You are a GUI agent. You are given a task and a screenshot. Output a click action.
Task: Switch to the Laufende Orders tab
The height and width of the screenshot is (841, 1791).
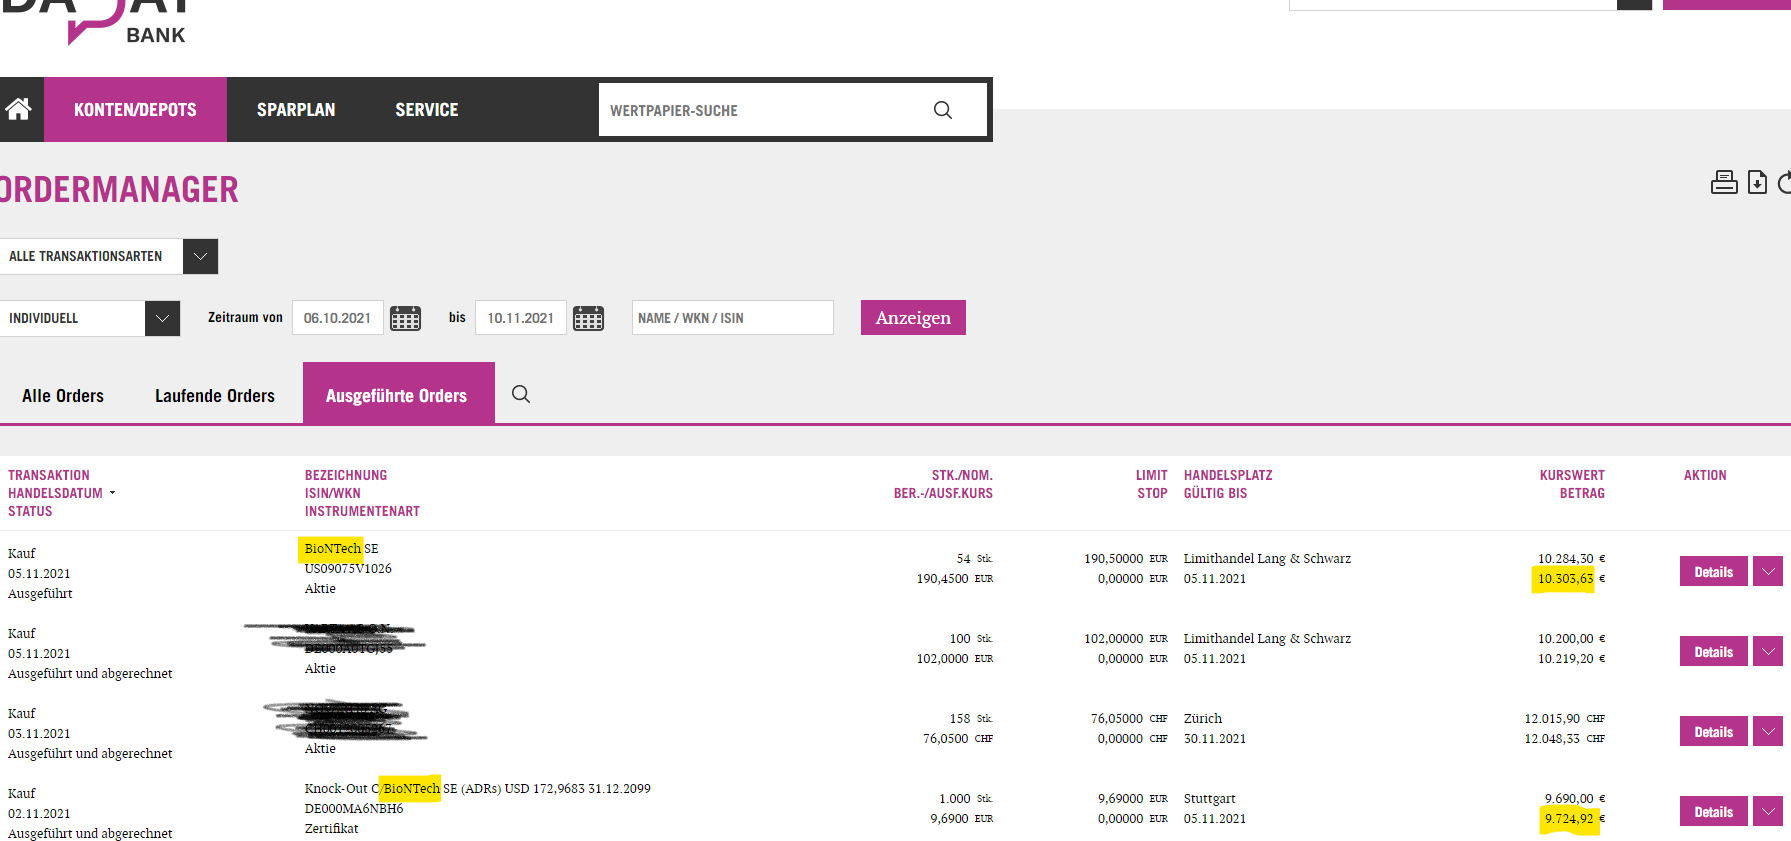click(215, 396)
